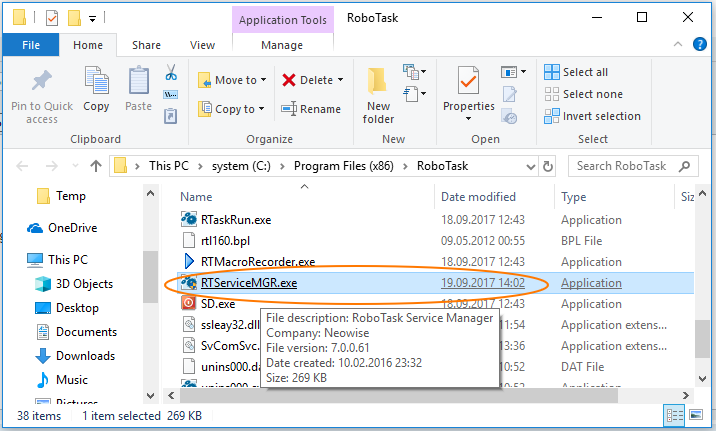The image size is (716, 431).
Task: Expand Easy access dropdown
Action: [414, 94]
